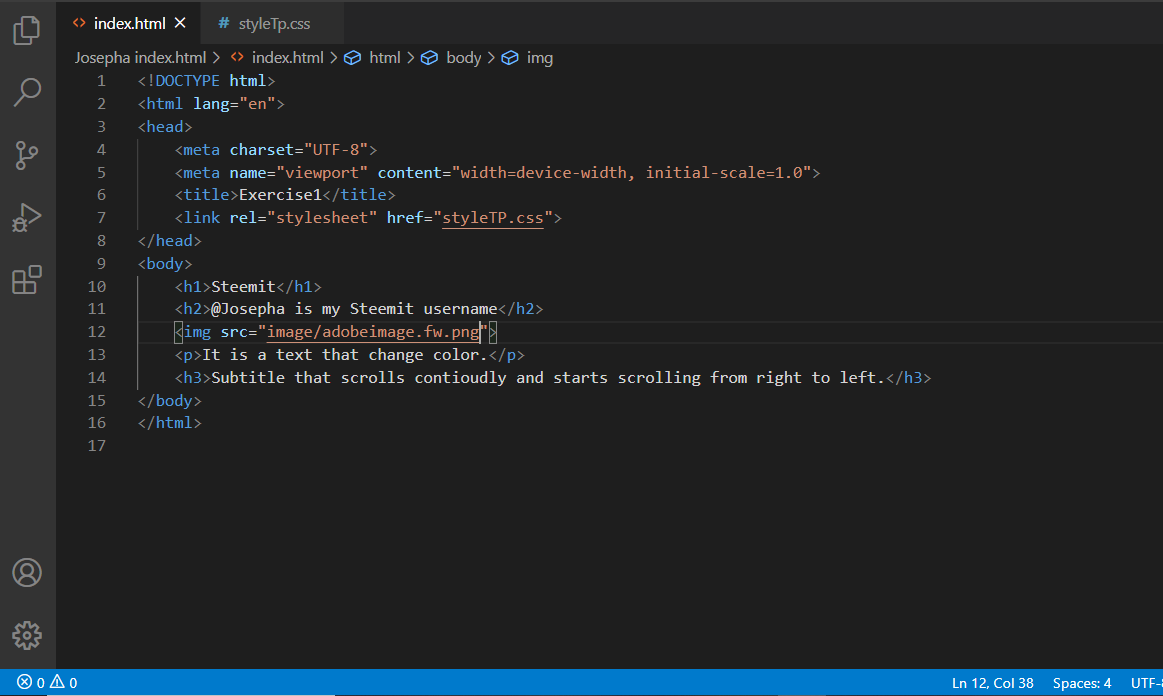
Task: Open the Extensions view
Action: [x=27, y=280]
